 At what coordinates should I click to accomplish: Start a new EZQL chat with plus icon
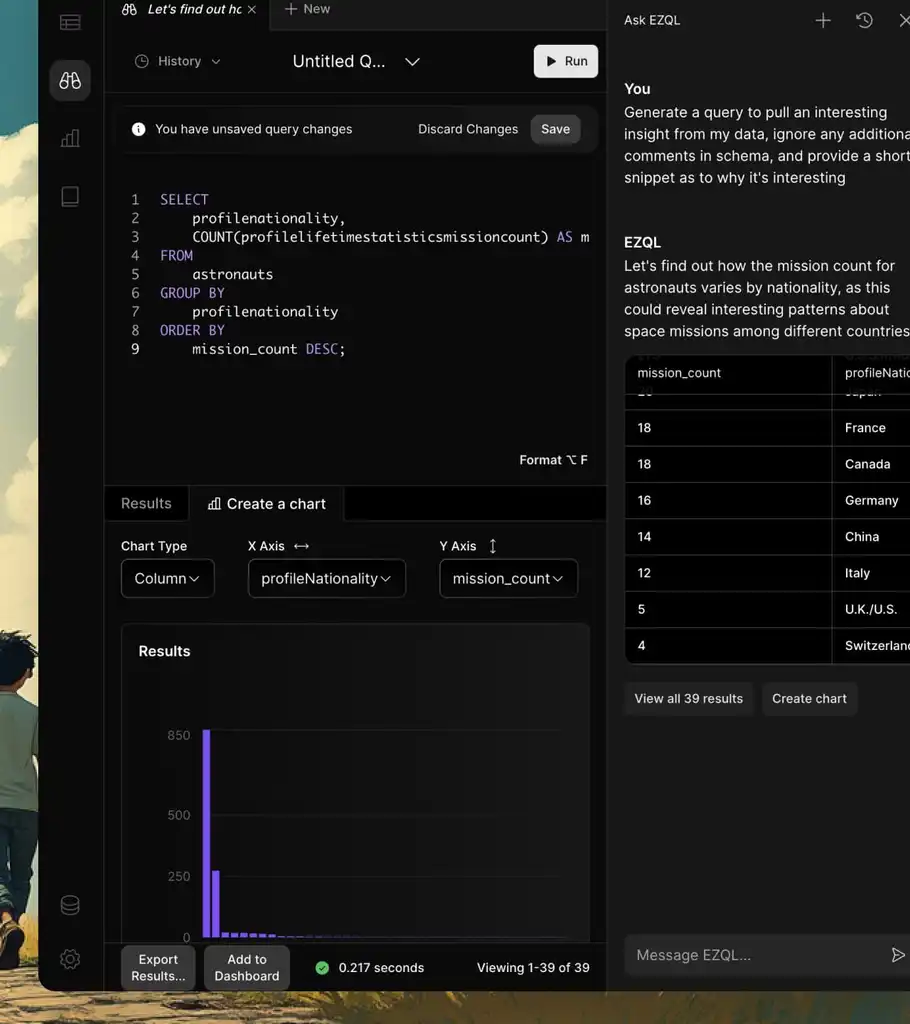[x=823, y=20]
